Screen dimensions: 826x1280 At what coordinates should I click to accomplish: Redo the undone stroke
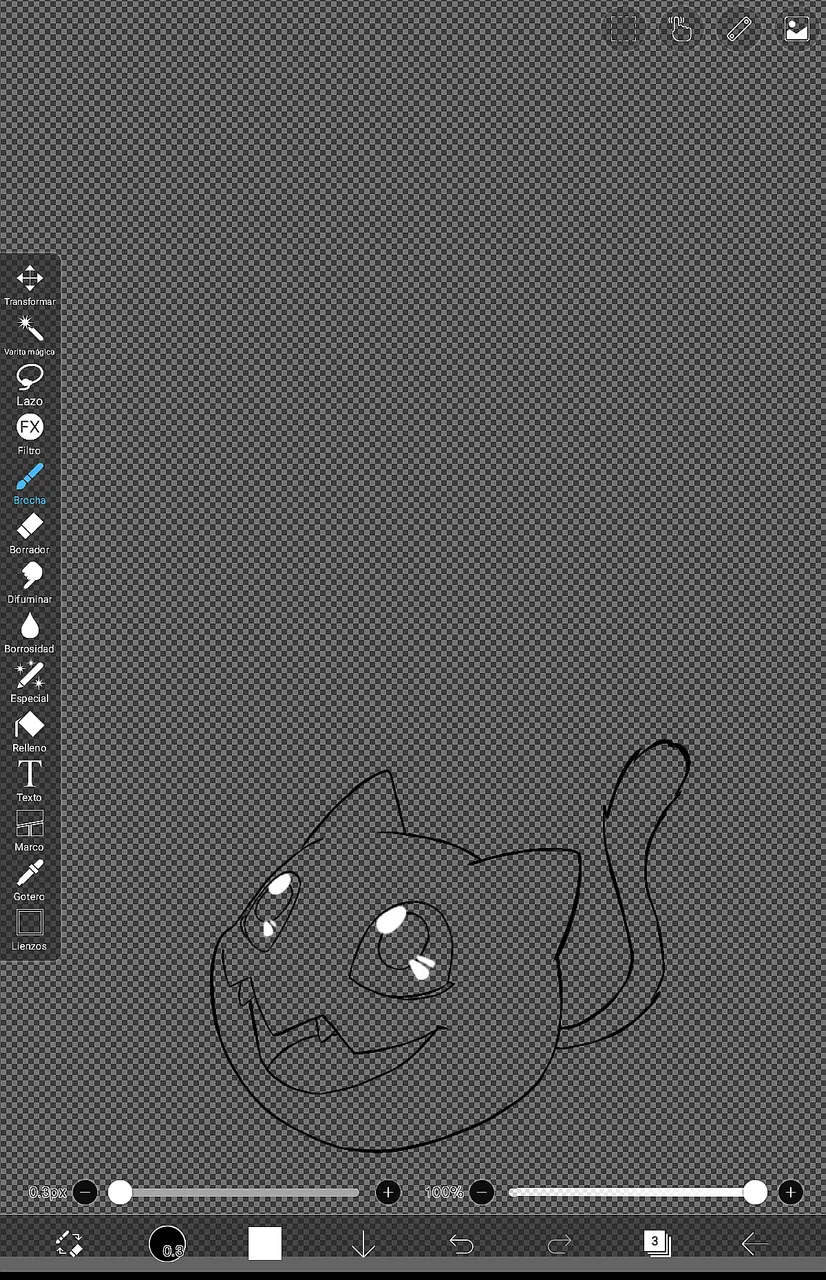[x=559, y=1244]
